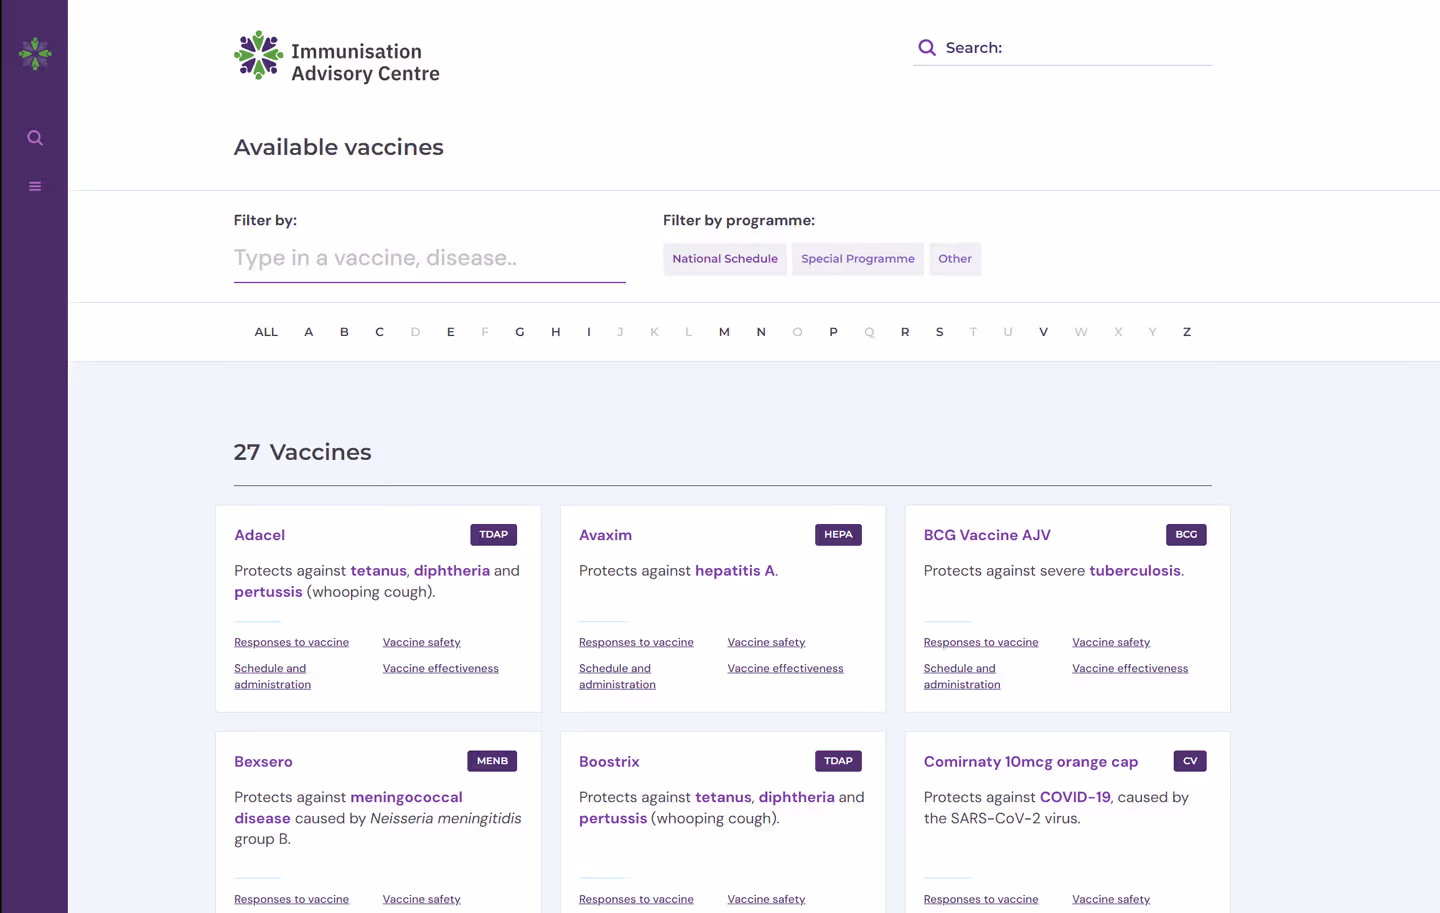Open Comirnaty Responses to vaccine link
The height and width of the screenshot is (913, 1440).
981,899
